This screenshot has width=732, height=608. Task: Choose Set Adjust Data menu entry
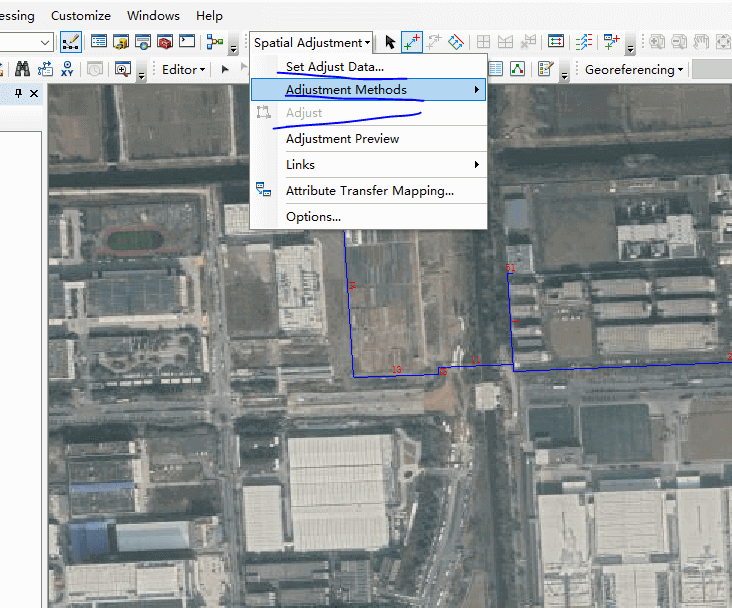334,66
